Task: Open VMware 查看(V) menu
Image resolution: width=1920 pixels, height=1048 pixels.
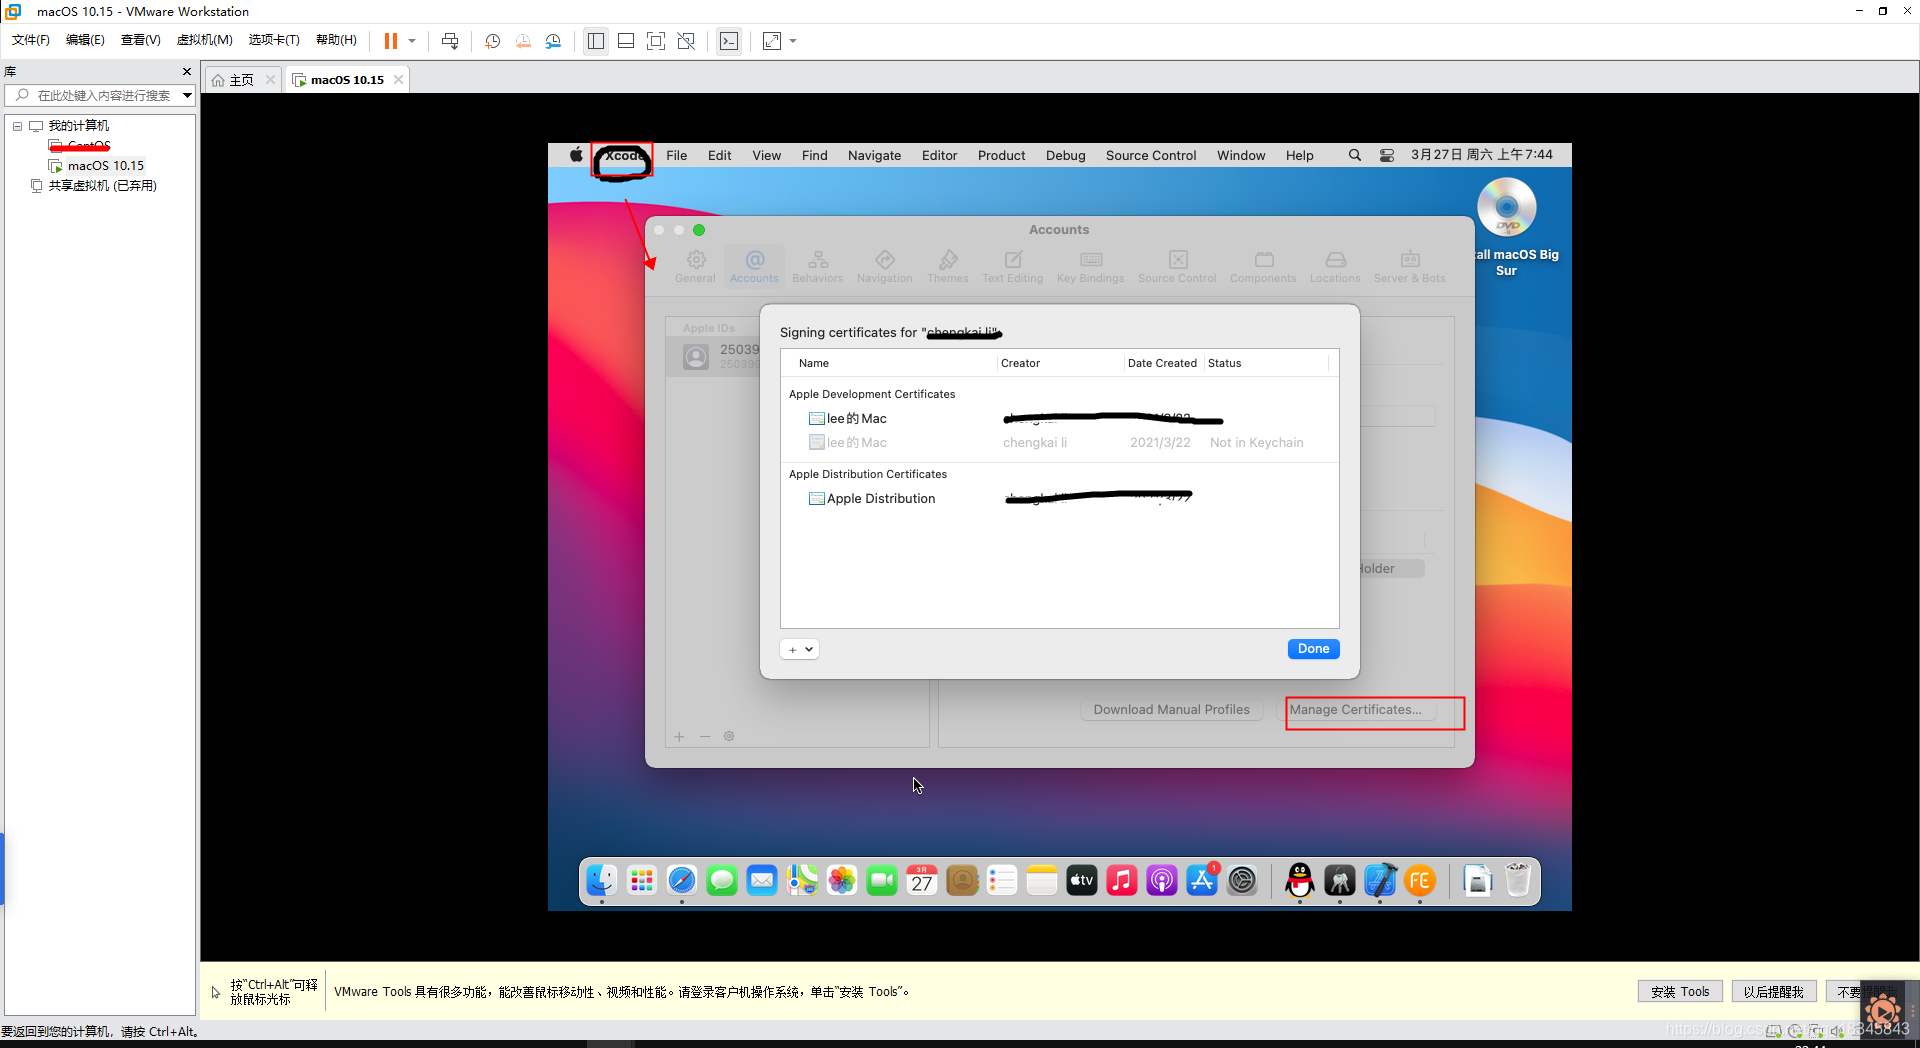Action: pyautogui.click(x=140, y=40)
